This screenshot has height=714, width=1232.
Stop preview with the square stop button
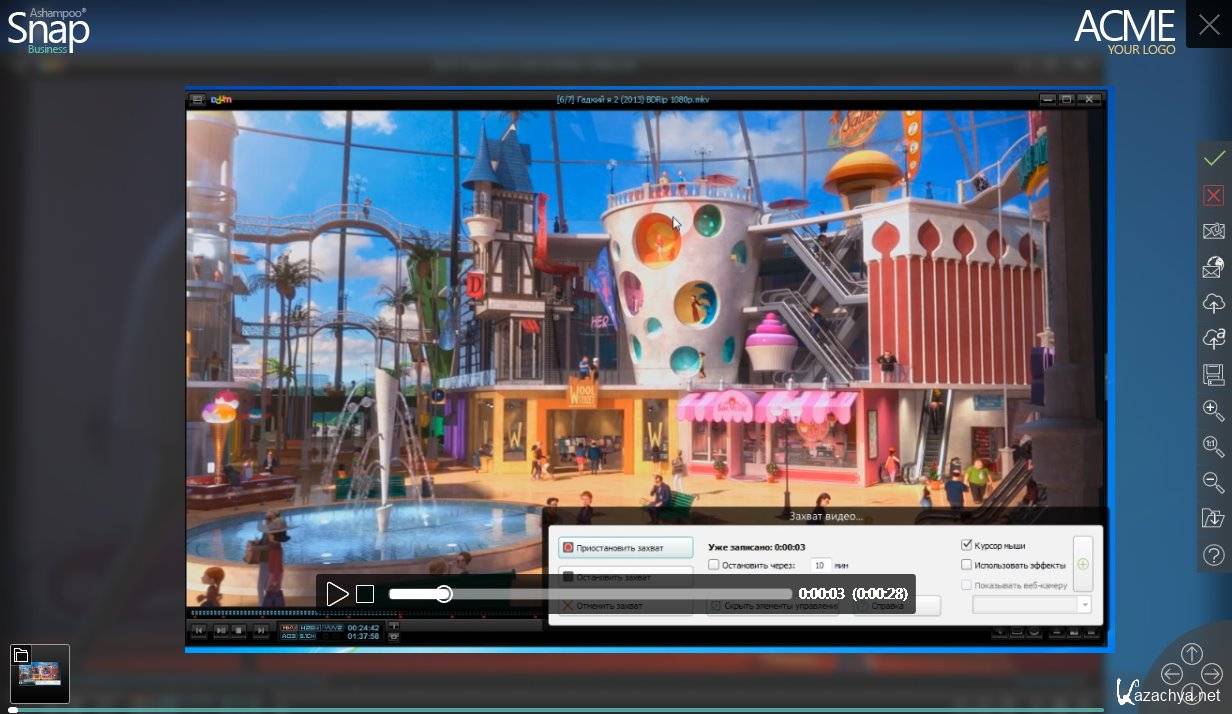(365, 594)
